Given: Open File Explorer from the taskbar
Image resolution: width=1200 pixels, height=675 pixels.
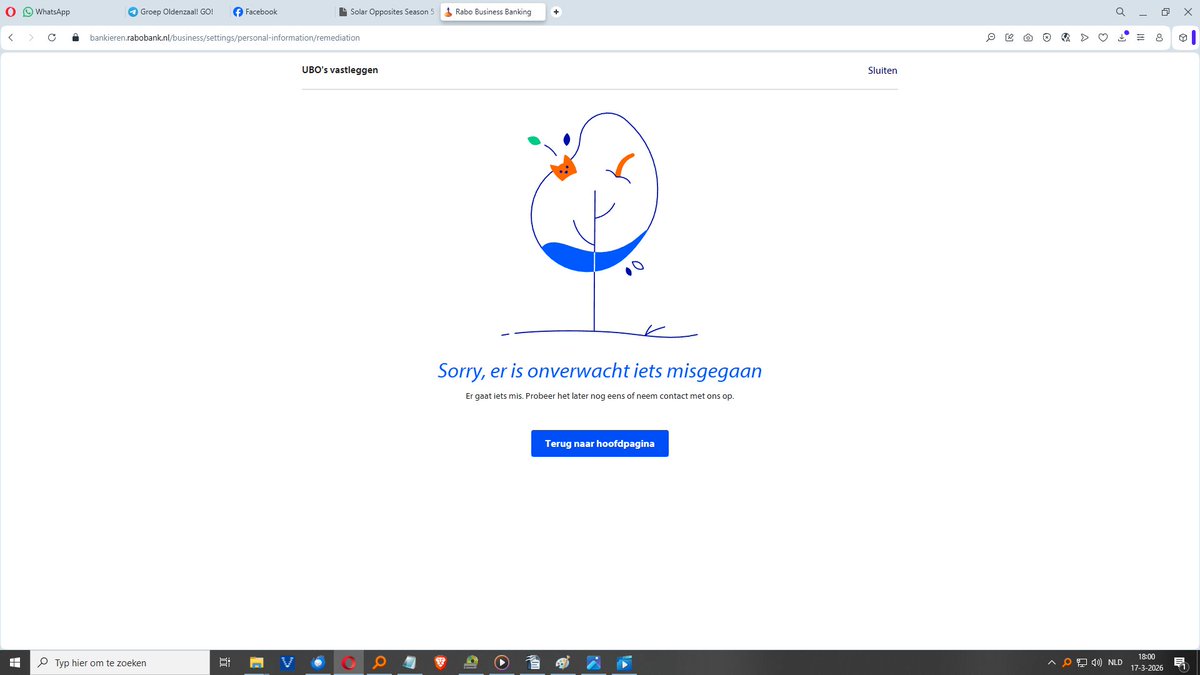Looking at the screenshot, I should pos(257,662).
